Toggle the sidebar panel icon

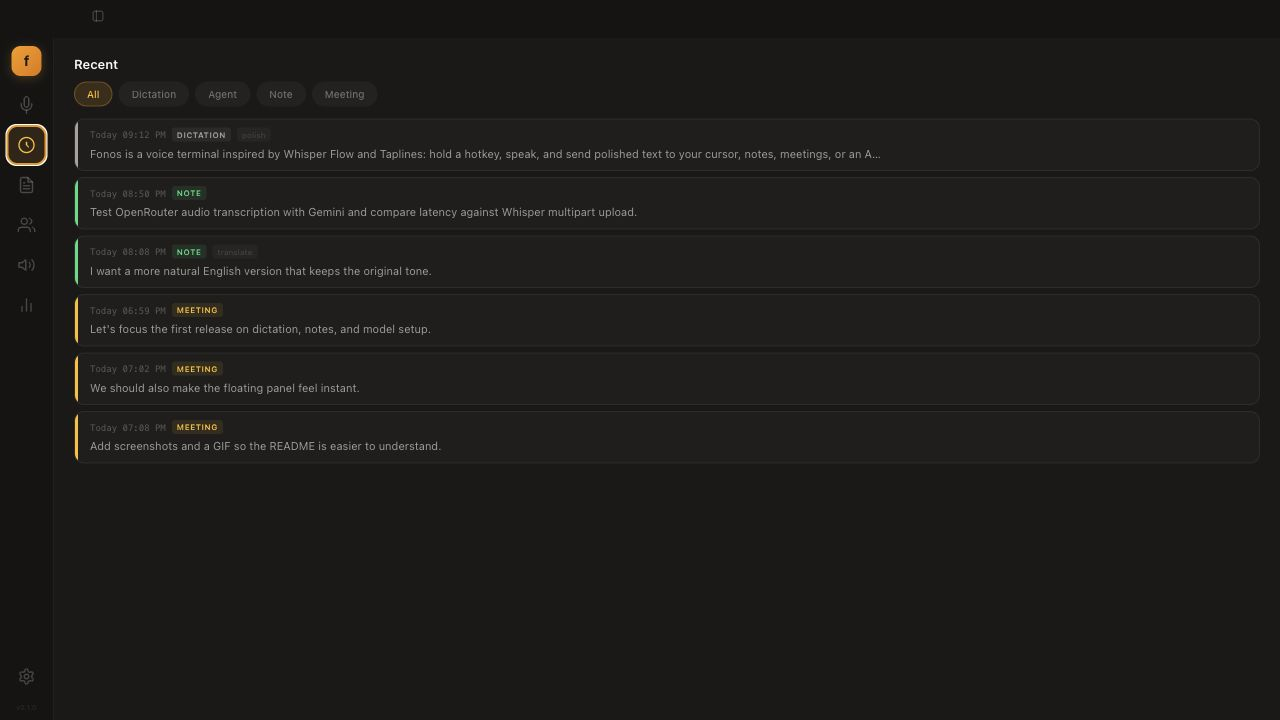(98, 16)
